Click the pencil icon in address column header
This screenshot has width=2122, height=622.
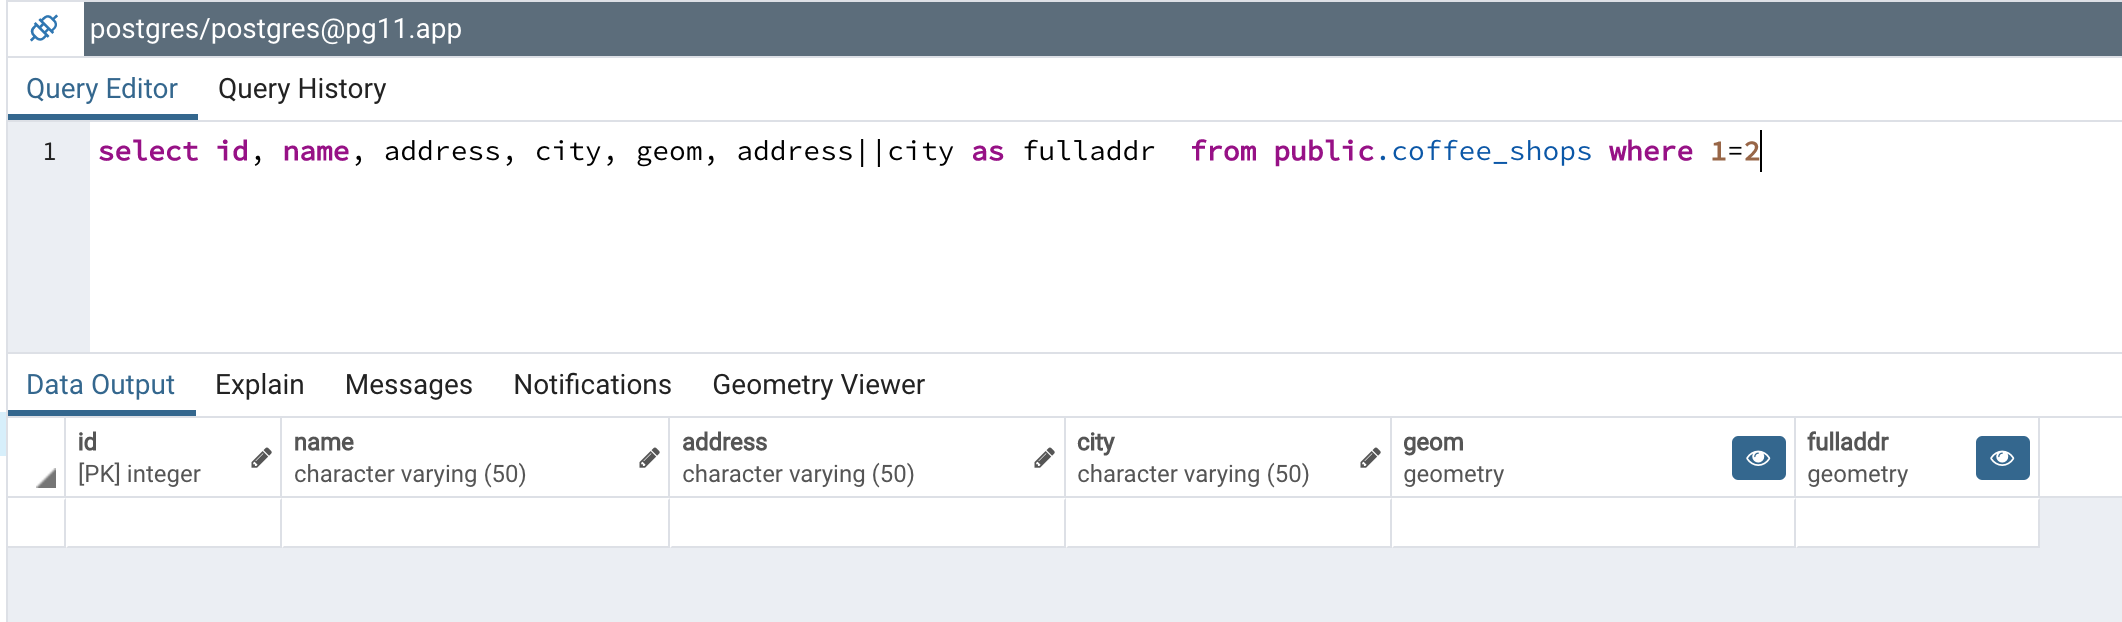coord(1044,458)
